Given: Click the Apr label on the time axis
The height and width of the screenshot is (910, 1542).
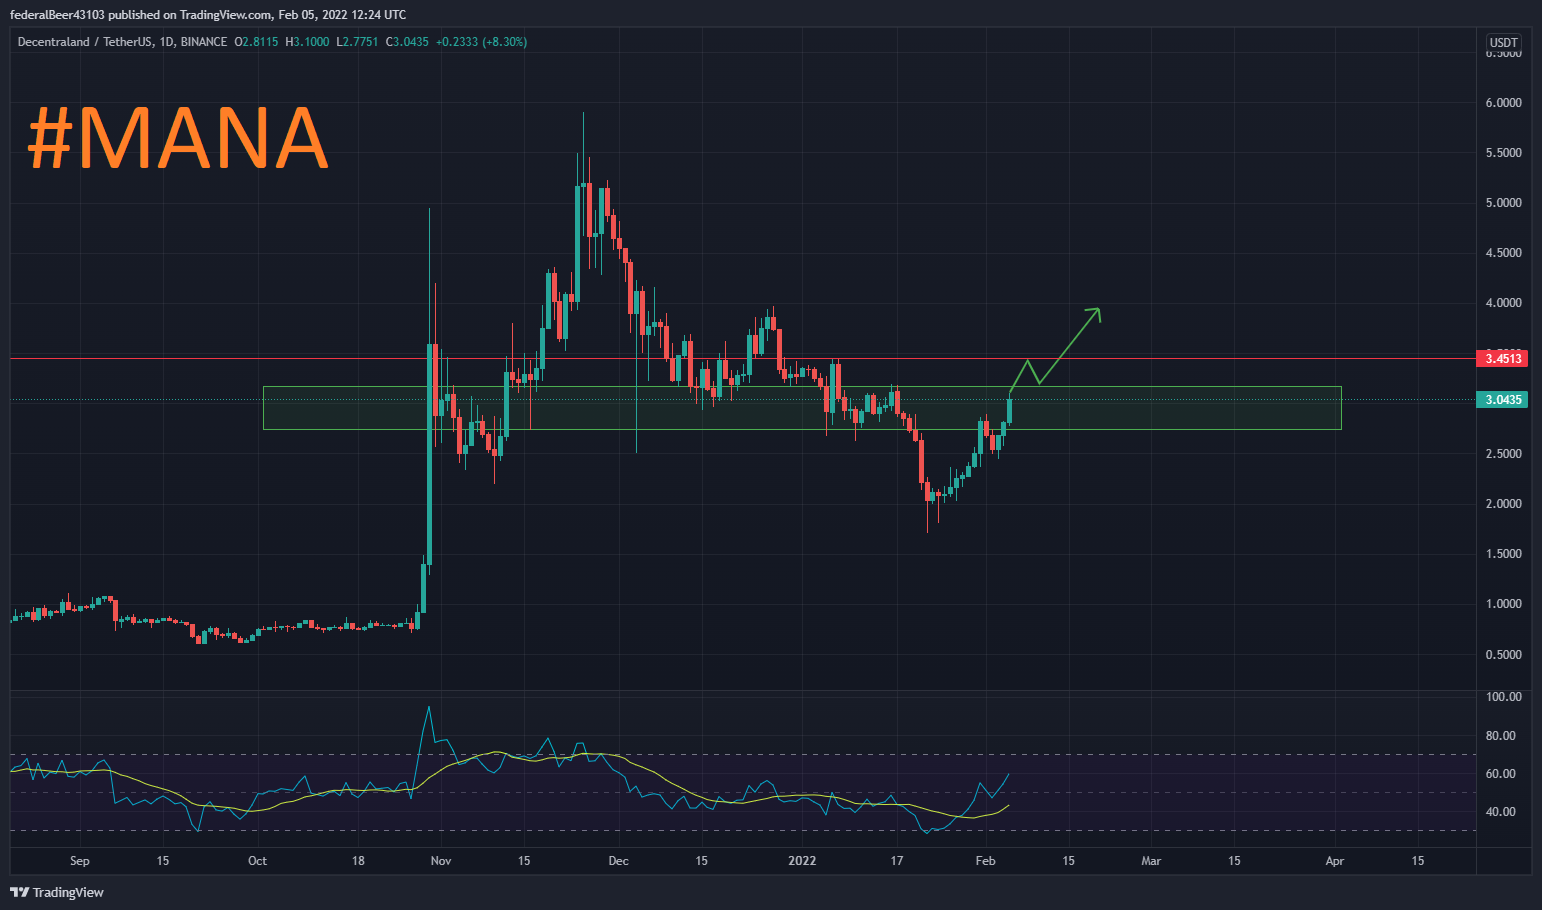Looking at the screenshot, I should pyautogui.click(x=1334, y=861).
